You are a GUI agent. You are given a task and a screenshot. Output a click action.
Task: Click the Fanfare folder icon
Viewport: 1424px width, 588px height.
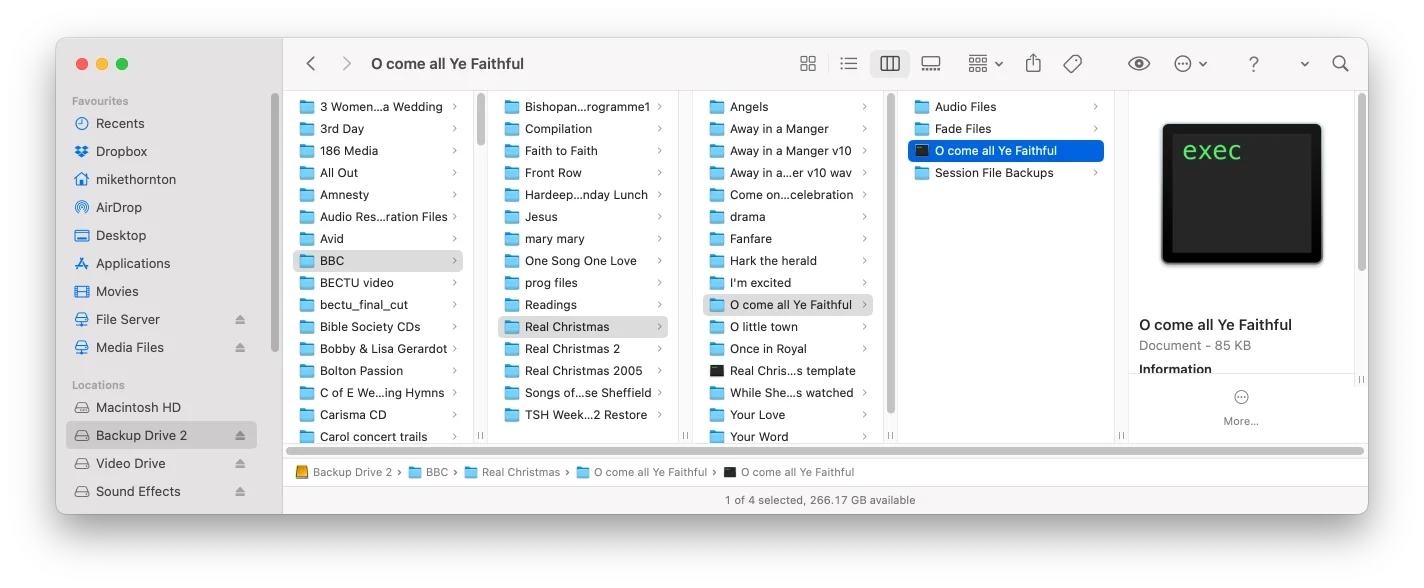point(717,239)
